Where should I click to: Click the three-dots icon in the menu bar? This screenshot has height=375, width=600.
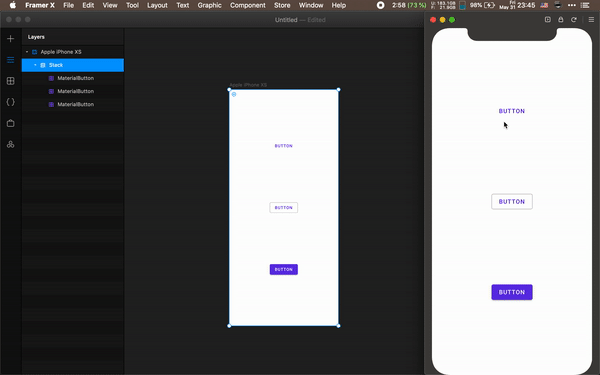[572, 5]
